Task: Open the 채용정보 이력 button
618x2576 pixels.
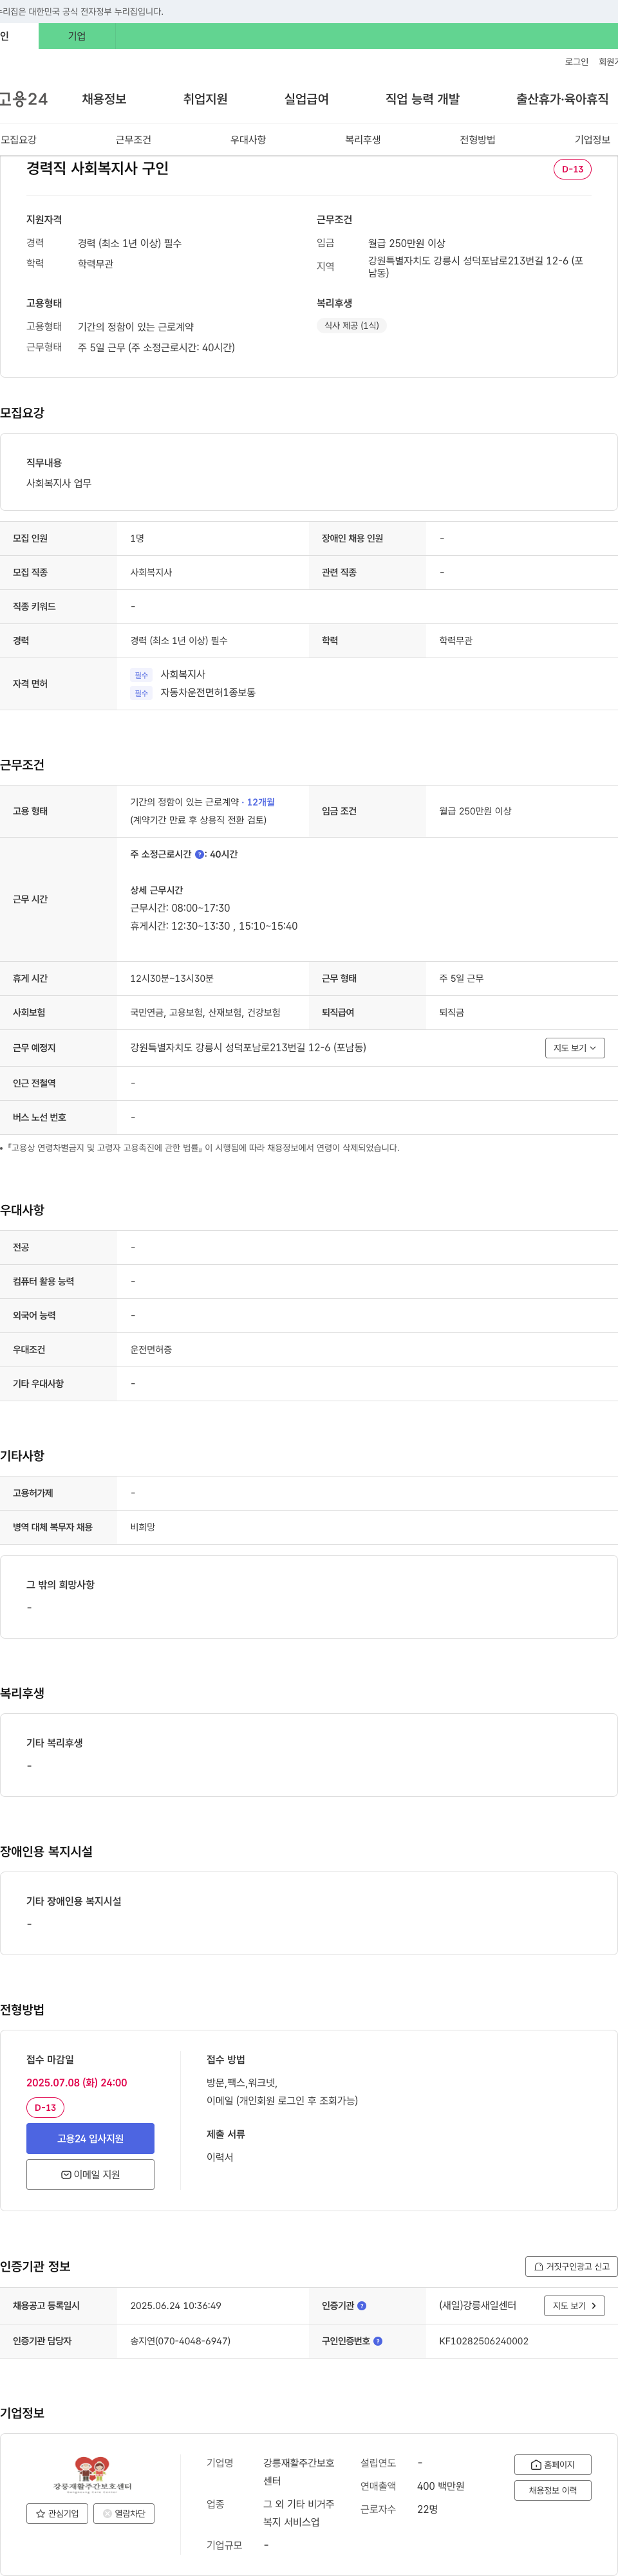Action: click(x=553, y=2490)
